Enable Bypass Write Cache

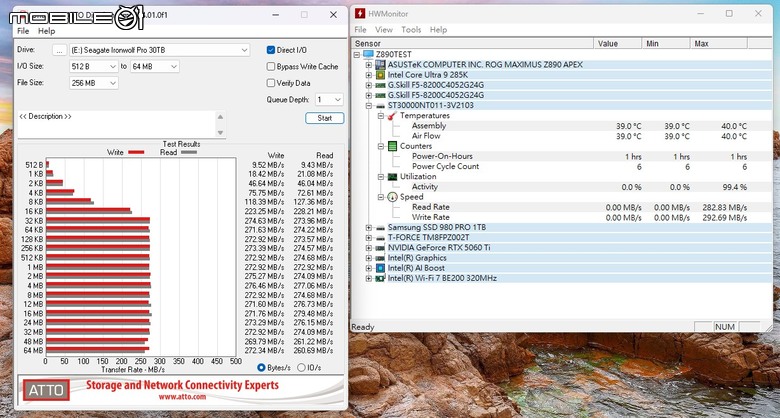pos(271,66)
